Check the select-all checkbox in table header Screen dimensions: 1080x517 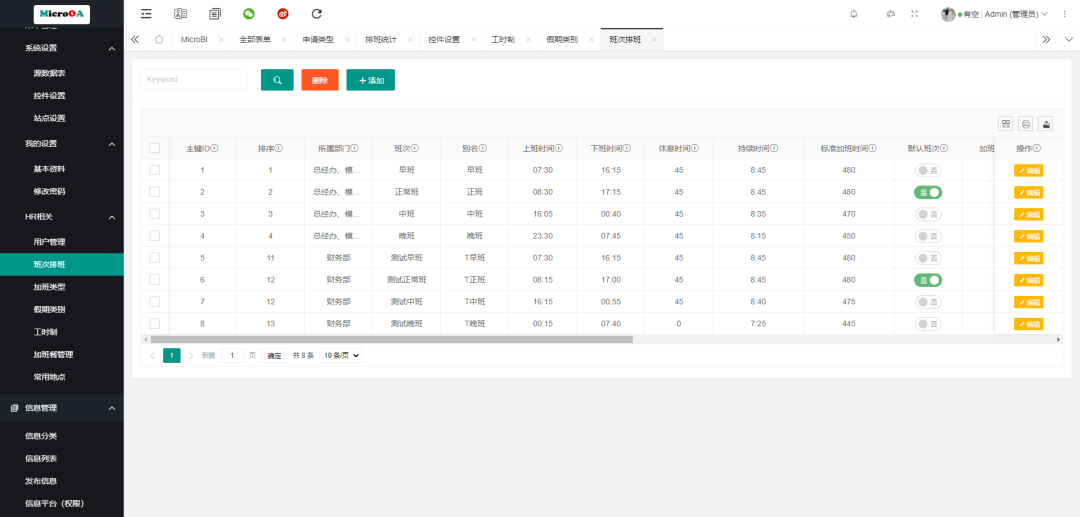tap(155, 148)
